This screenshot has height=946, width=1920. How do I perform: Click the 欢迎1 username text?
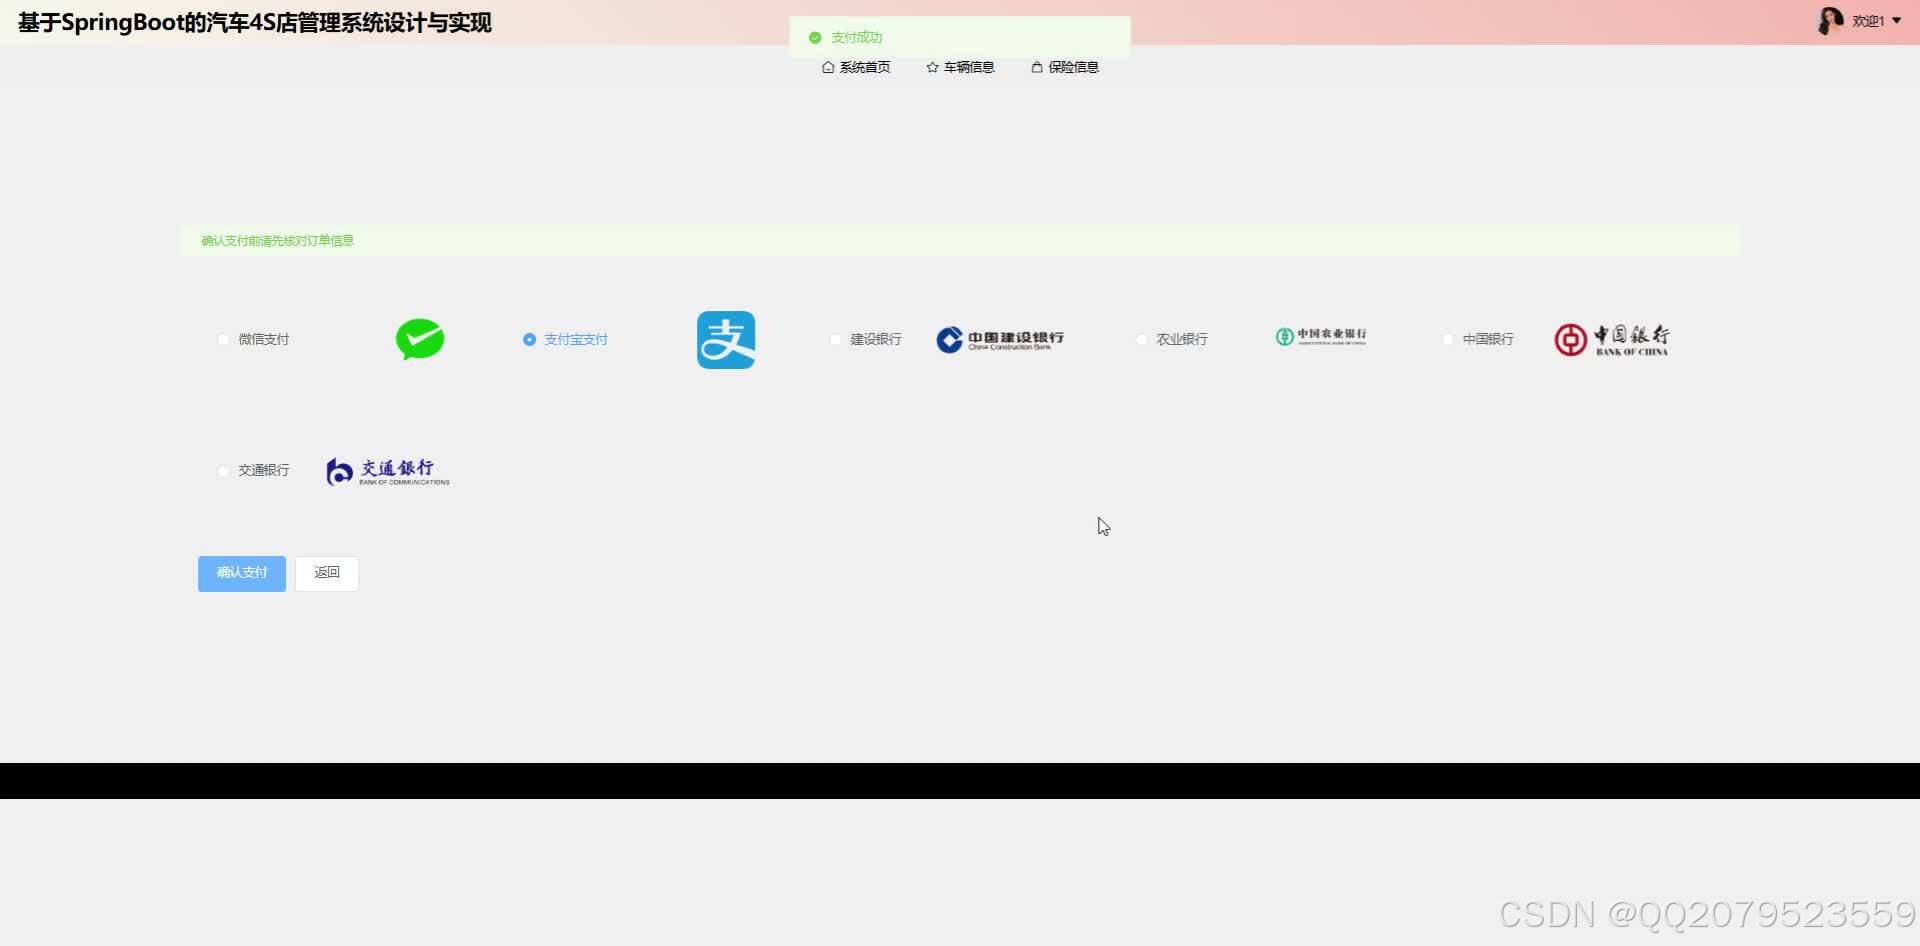point(1868,21)
